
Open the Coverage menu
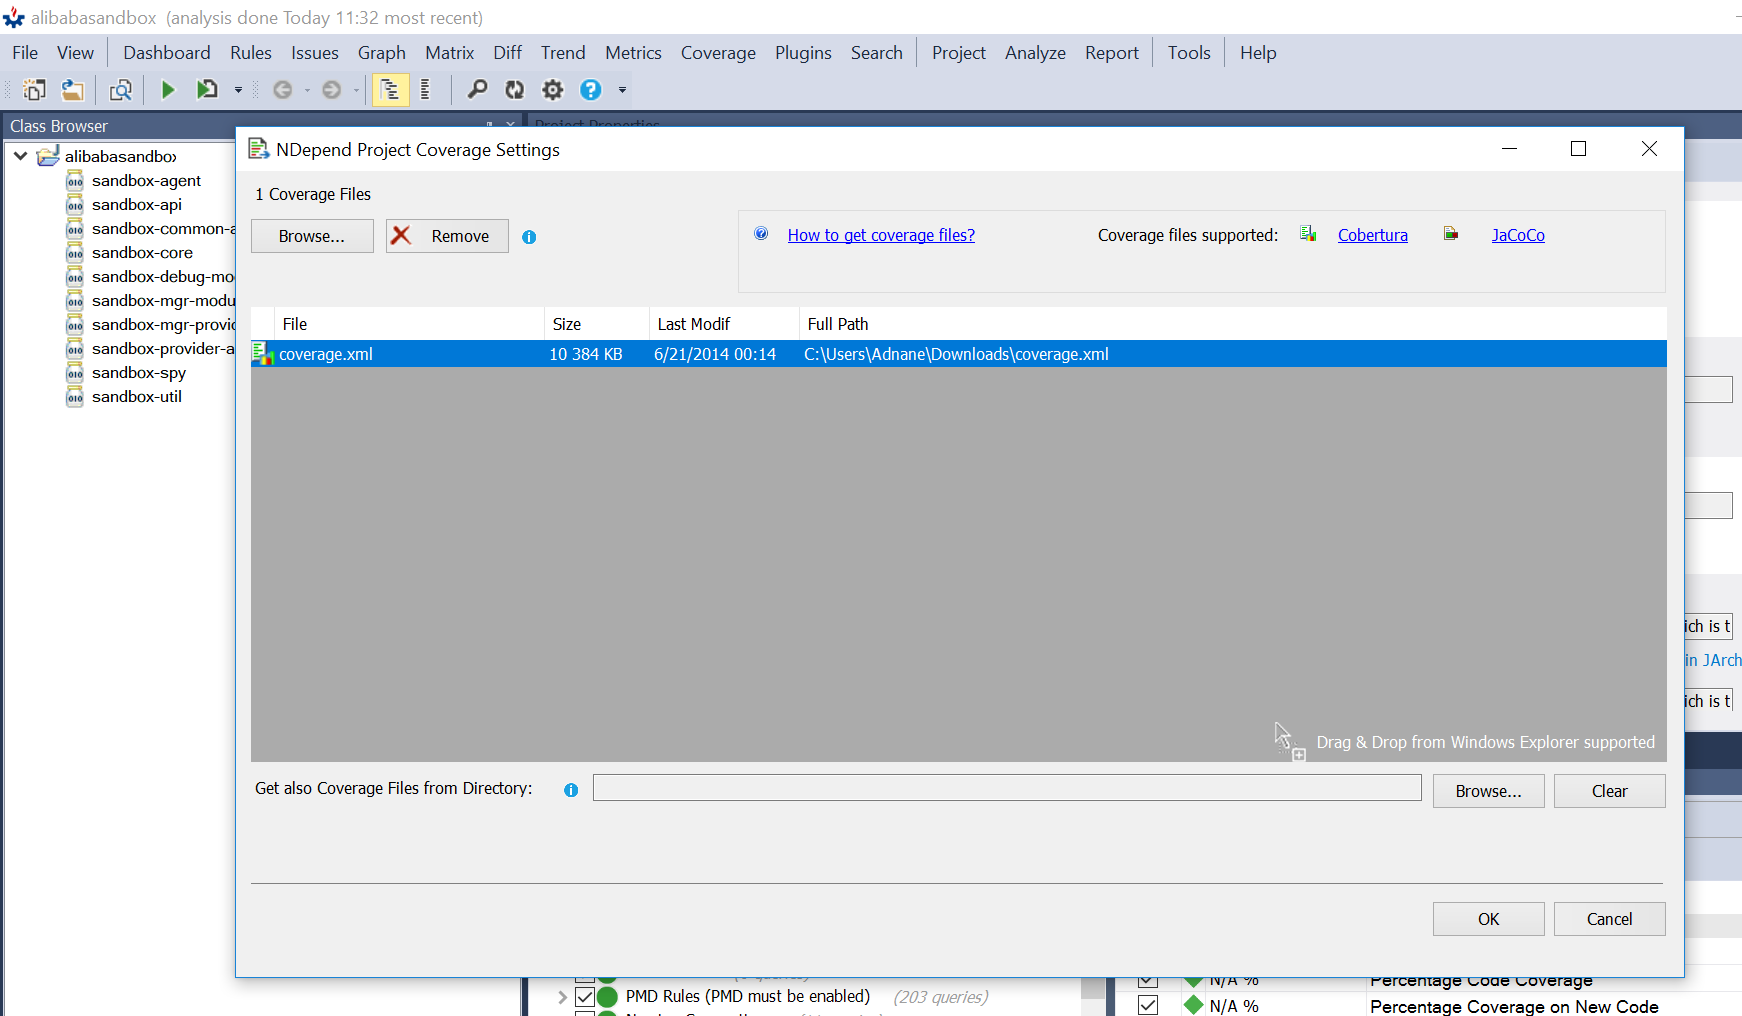point(718,53)
